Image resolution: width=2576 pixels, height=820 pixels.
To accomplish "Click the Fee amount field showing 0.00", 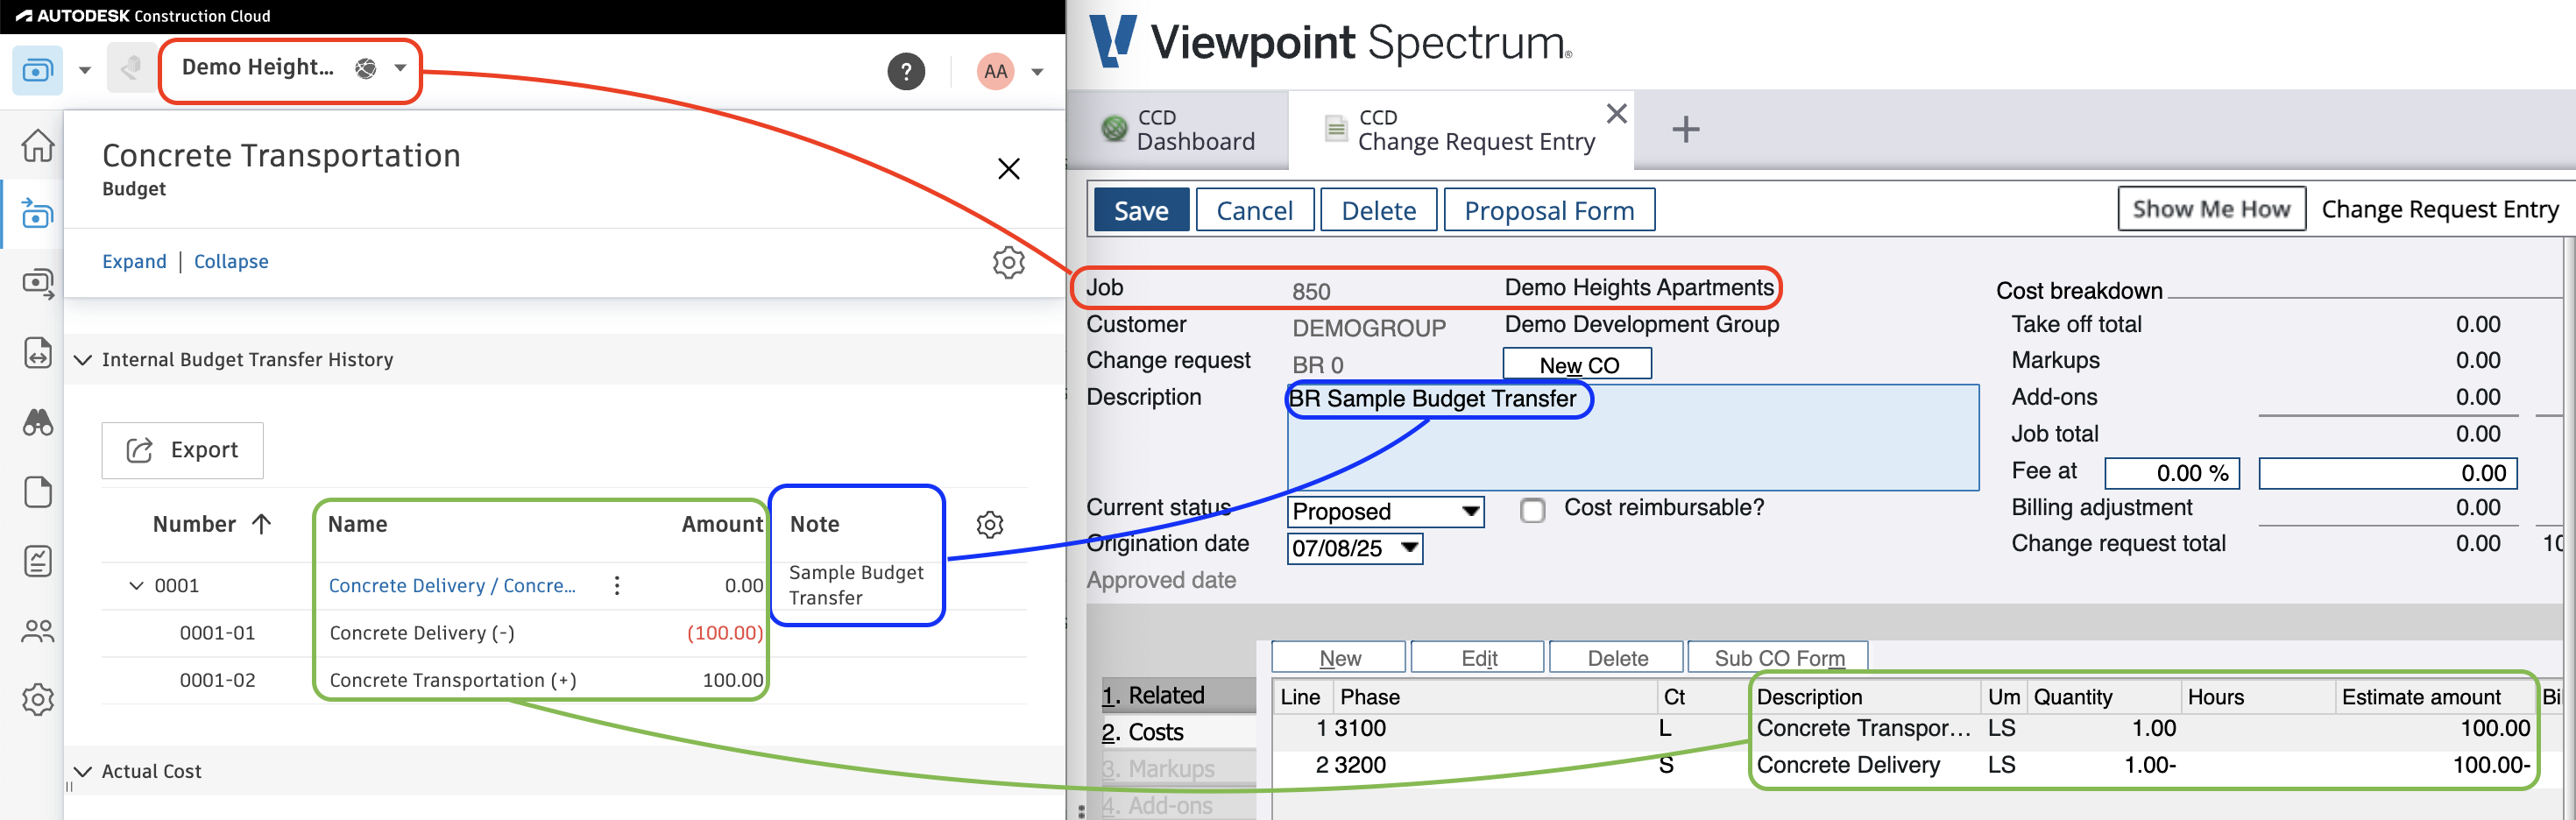I will pos(2387,473).
